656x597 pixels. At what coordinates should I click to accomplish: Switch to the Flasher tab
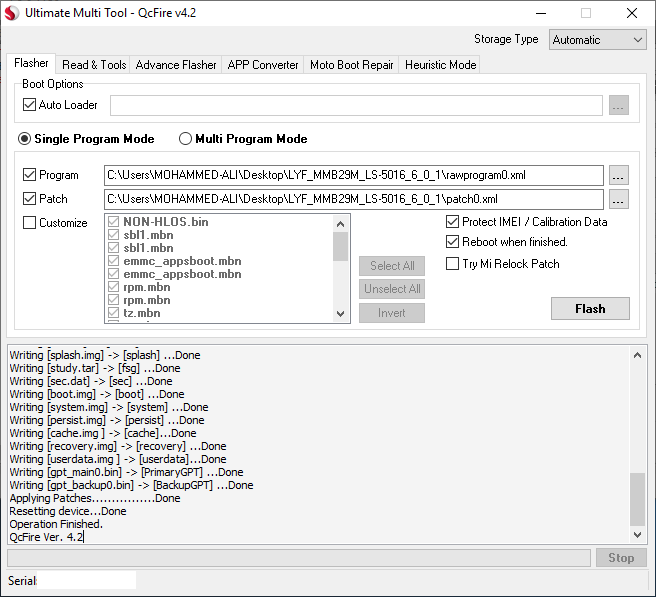[31, 63]
